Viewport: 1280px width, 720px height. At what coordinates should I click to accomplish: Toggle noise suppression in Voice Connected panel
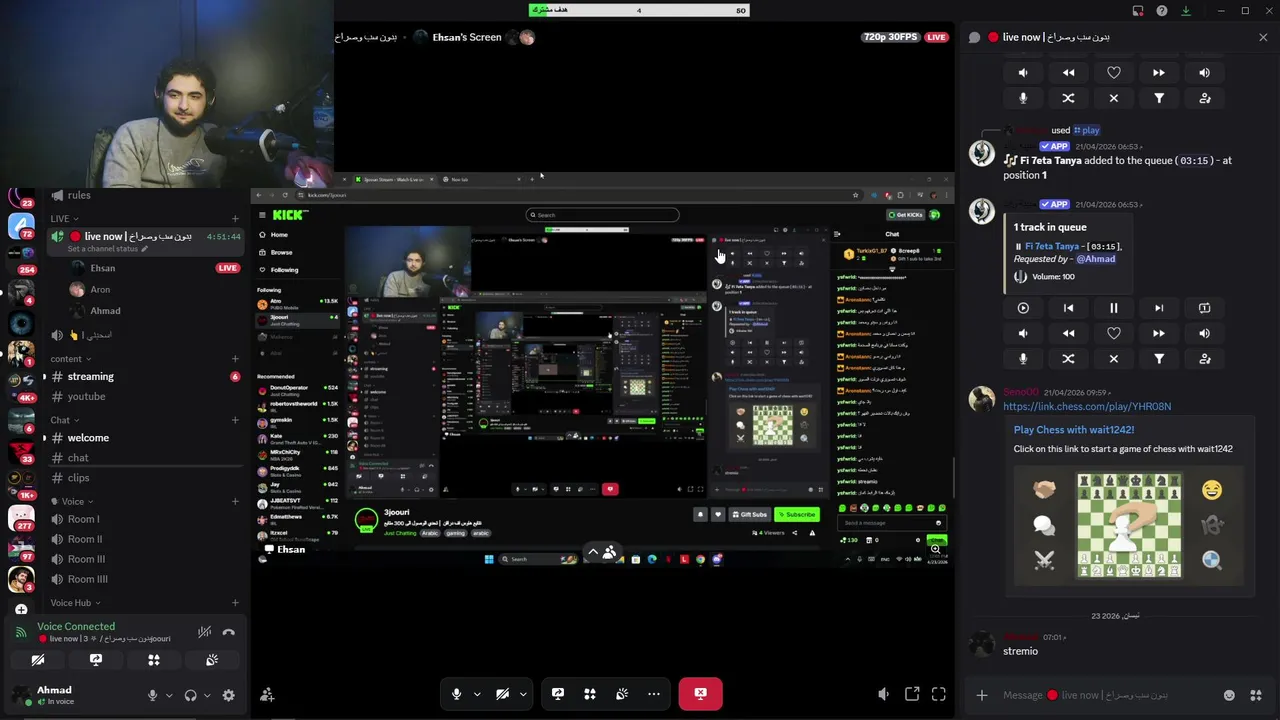[x=204, y=632]
